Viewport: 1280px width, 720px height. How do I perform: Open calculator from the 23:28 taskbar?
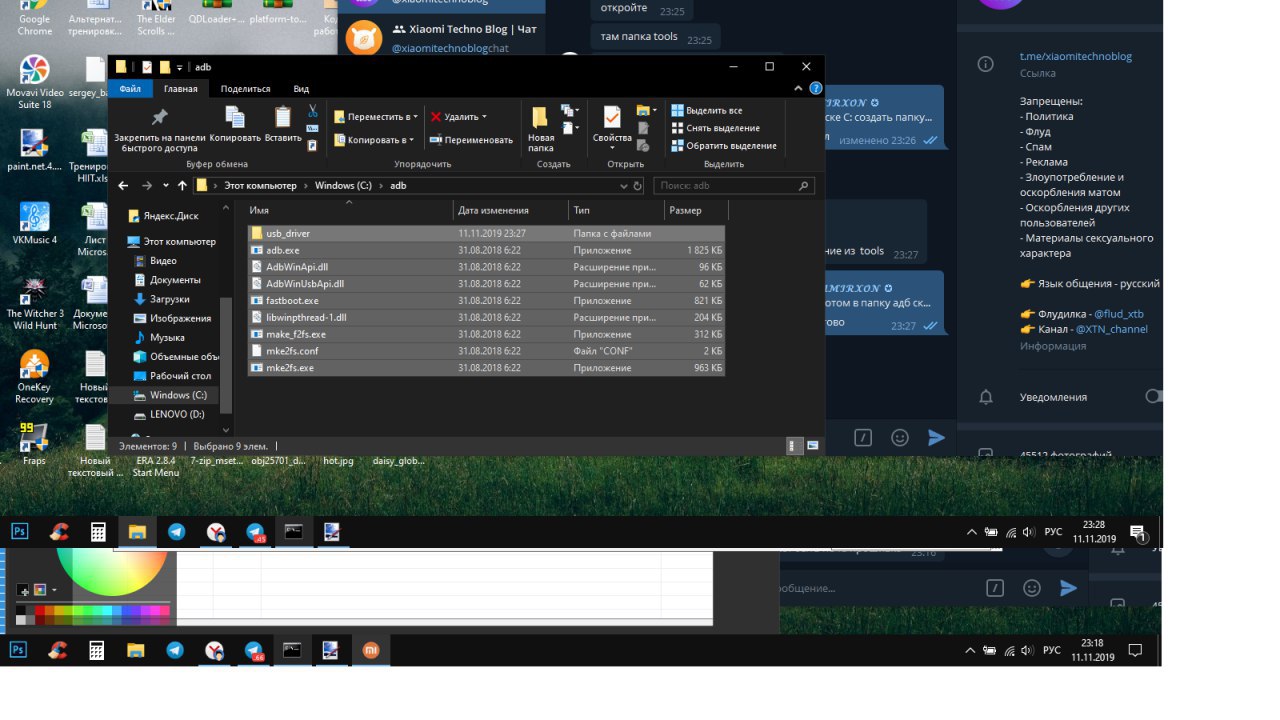98,532
